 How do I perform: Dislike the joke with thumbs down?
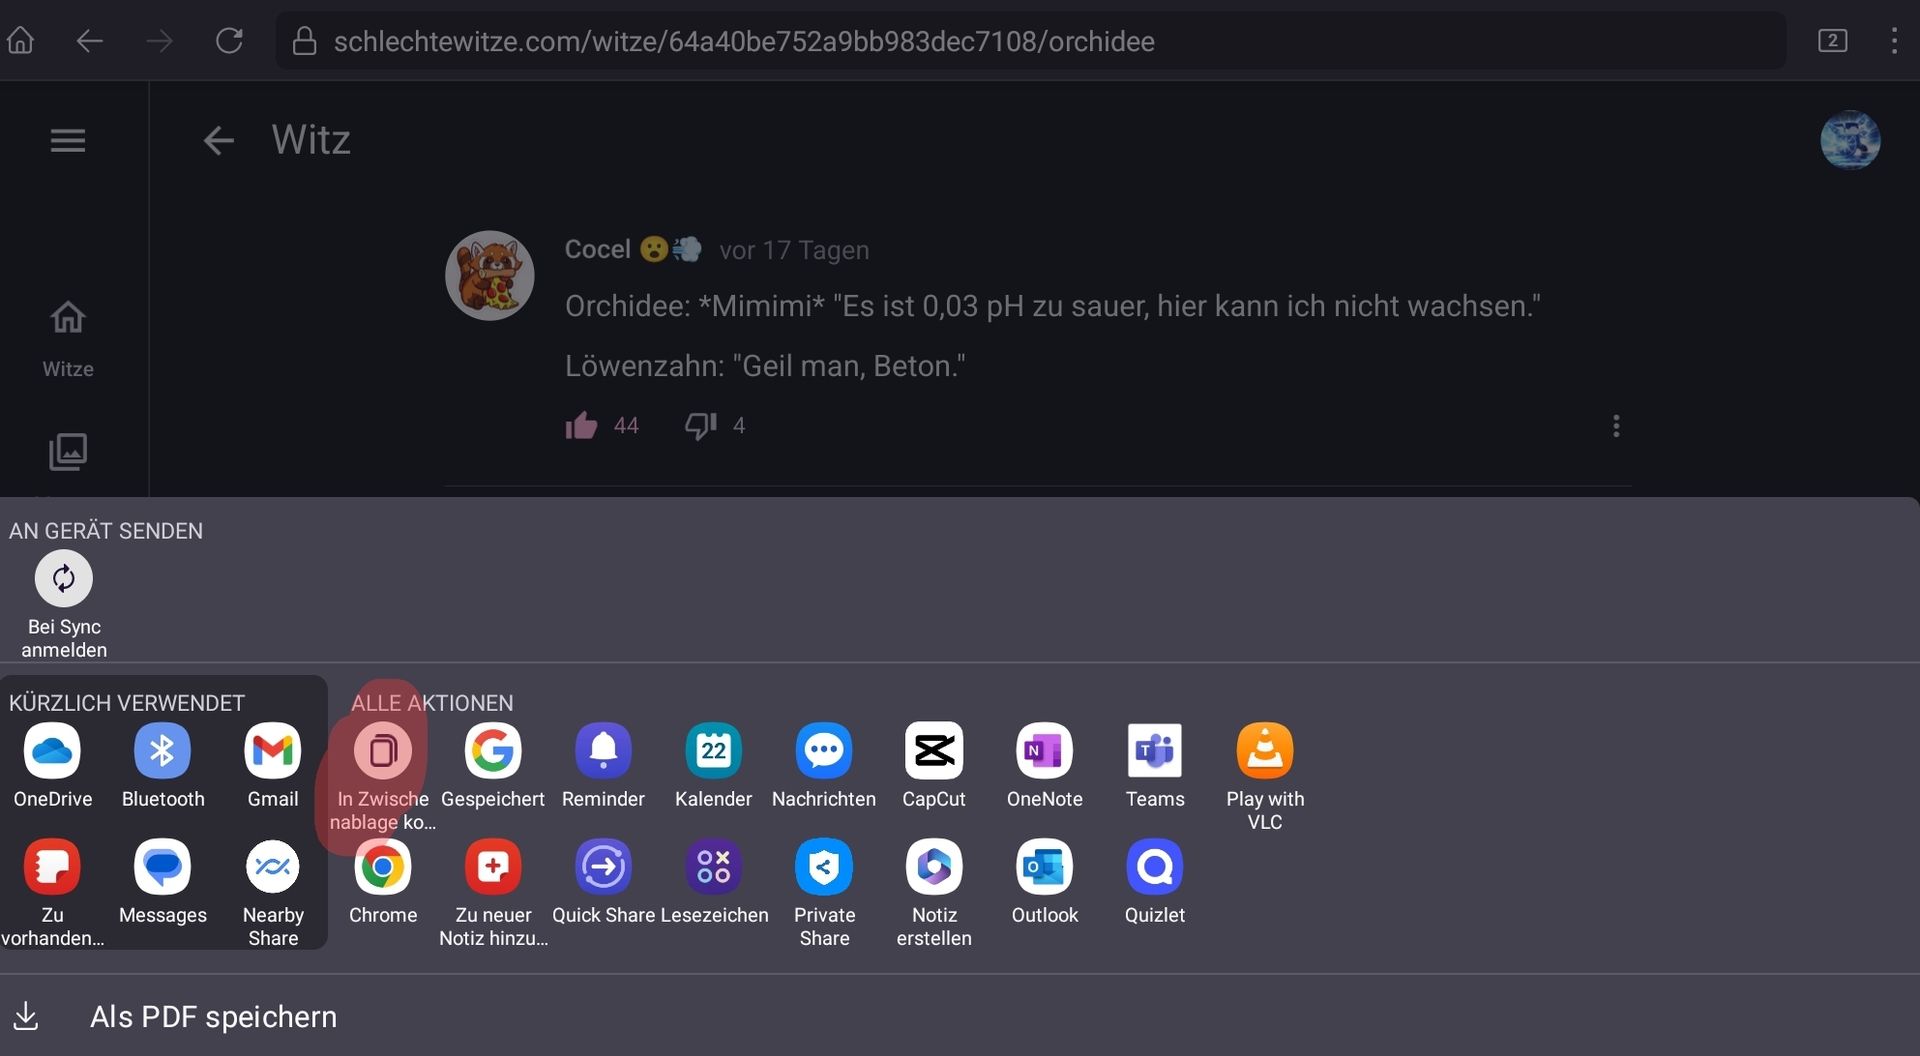[x=700, y=426]
